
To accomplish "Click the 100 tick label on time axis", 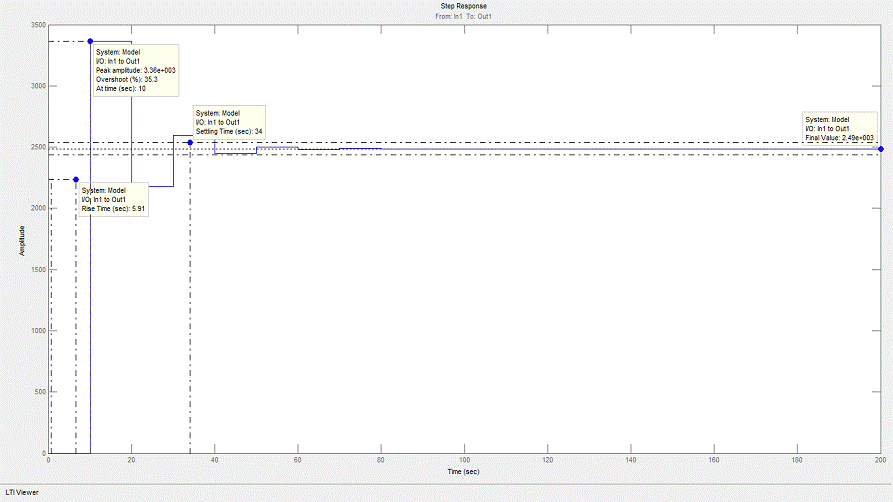I will pyautogui.click(x=464, y=460).
